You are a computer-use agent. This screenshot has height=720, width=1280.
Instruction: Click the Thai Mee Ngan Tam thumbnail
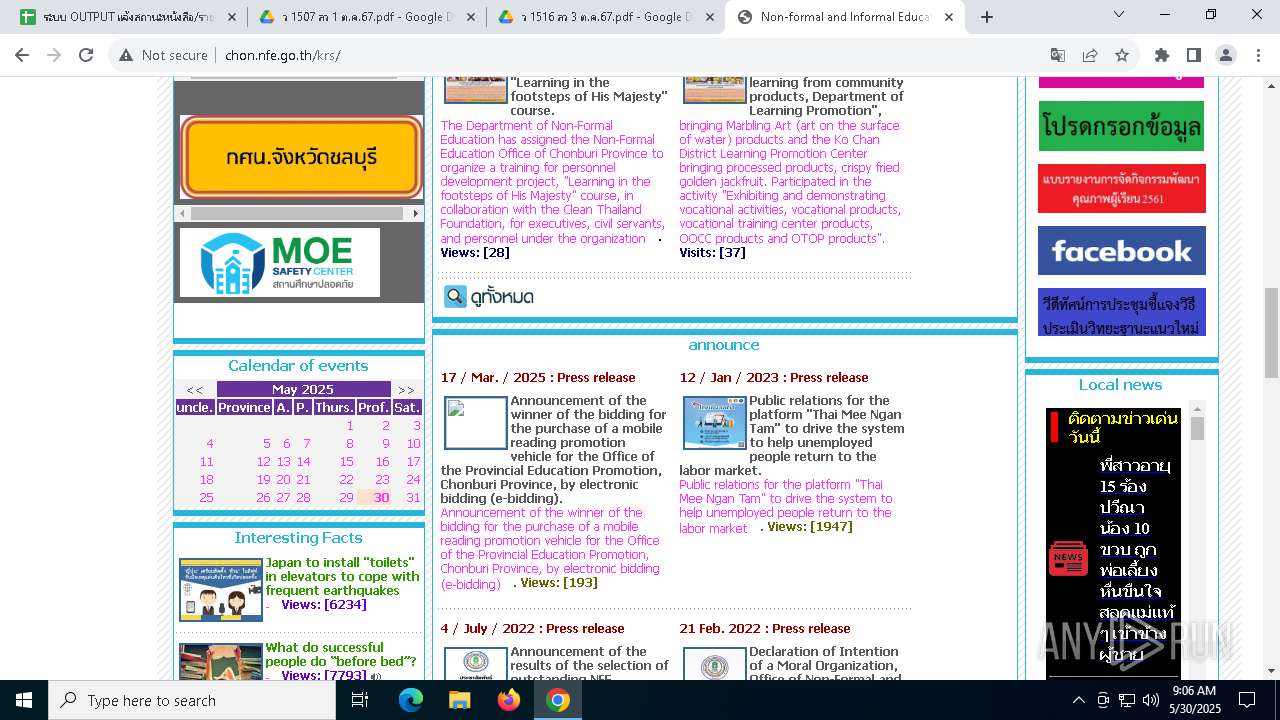tap(714, 422)
